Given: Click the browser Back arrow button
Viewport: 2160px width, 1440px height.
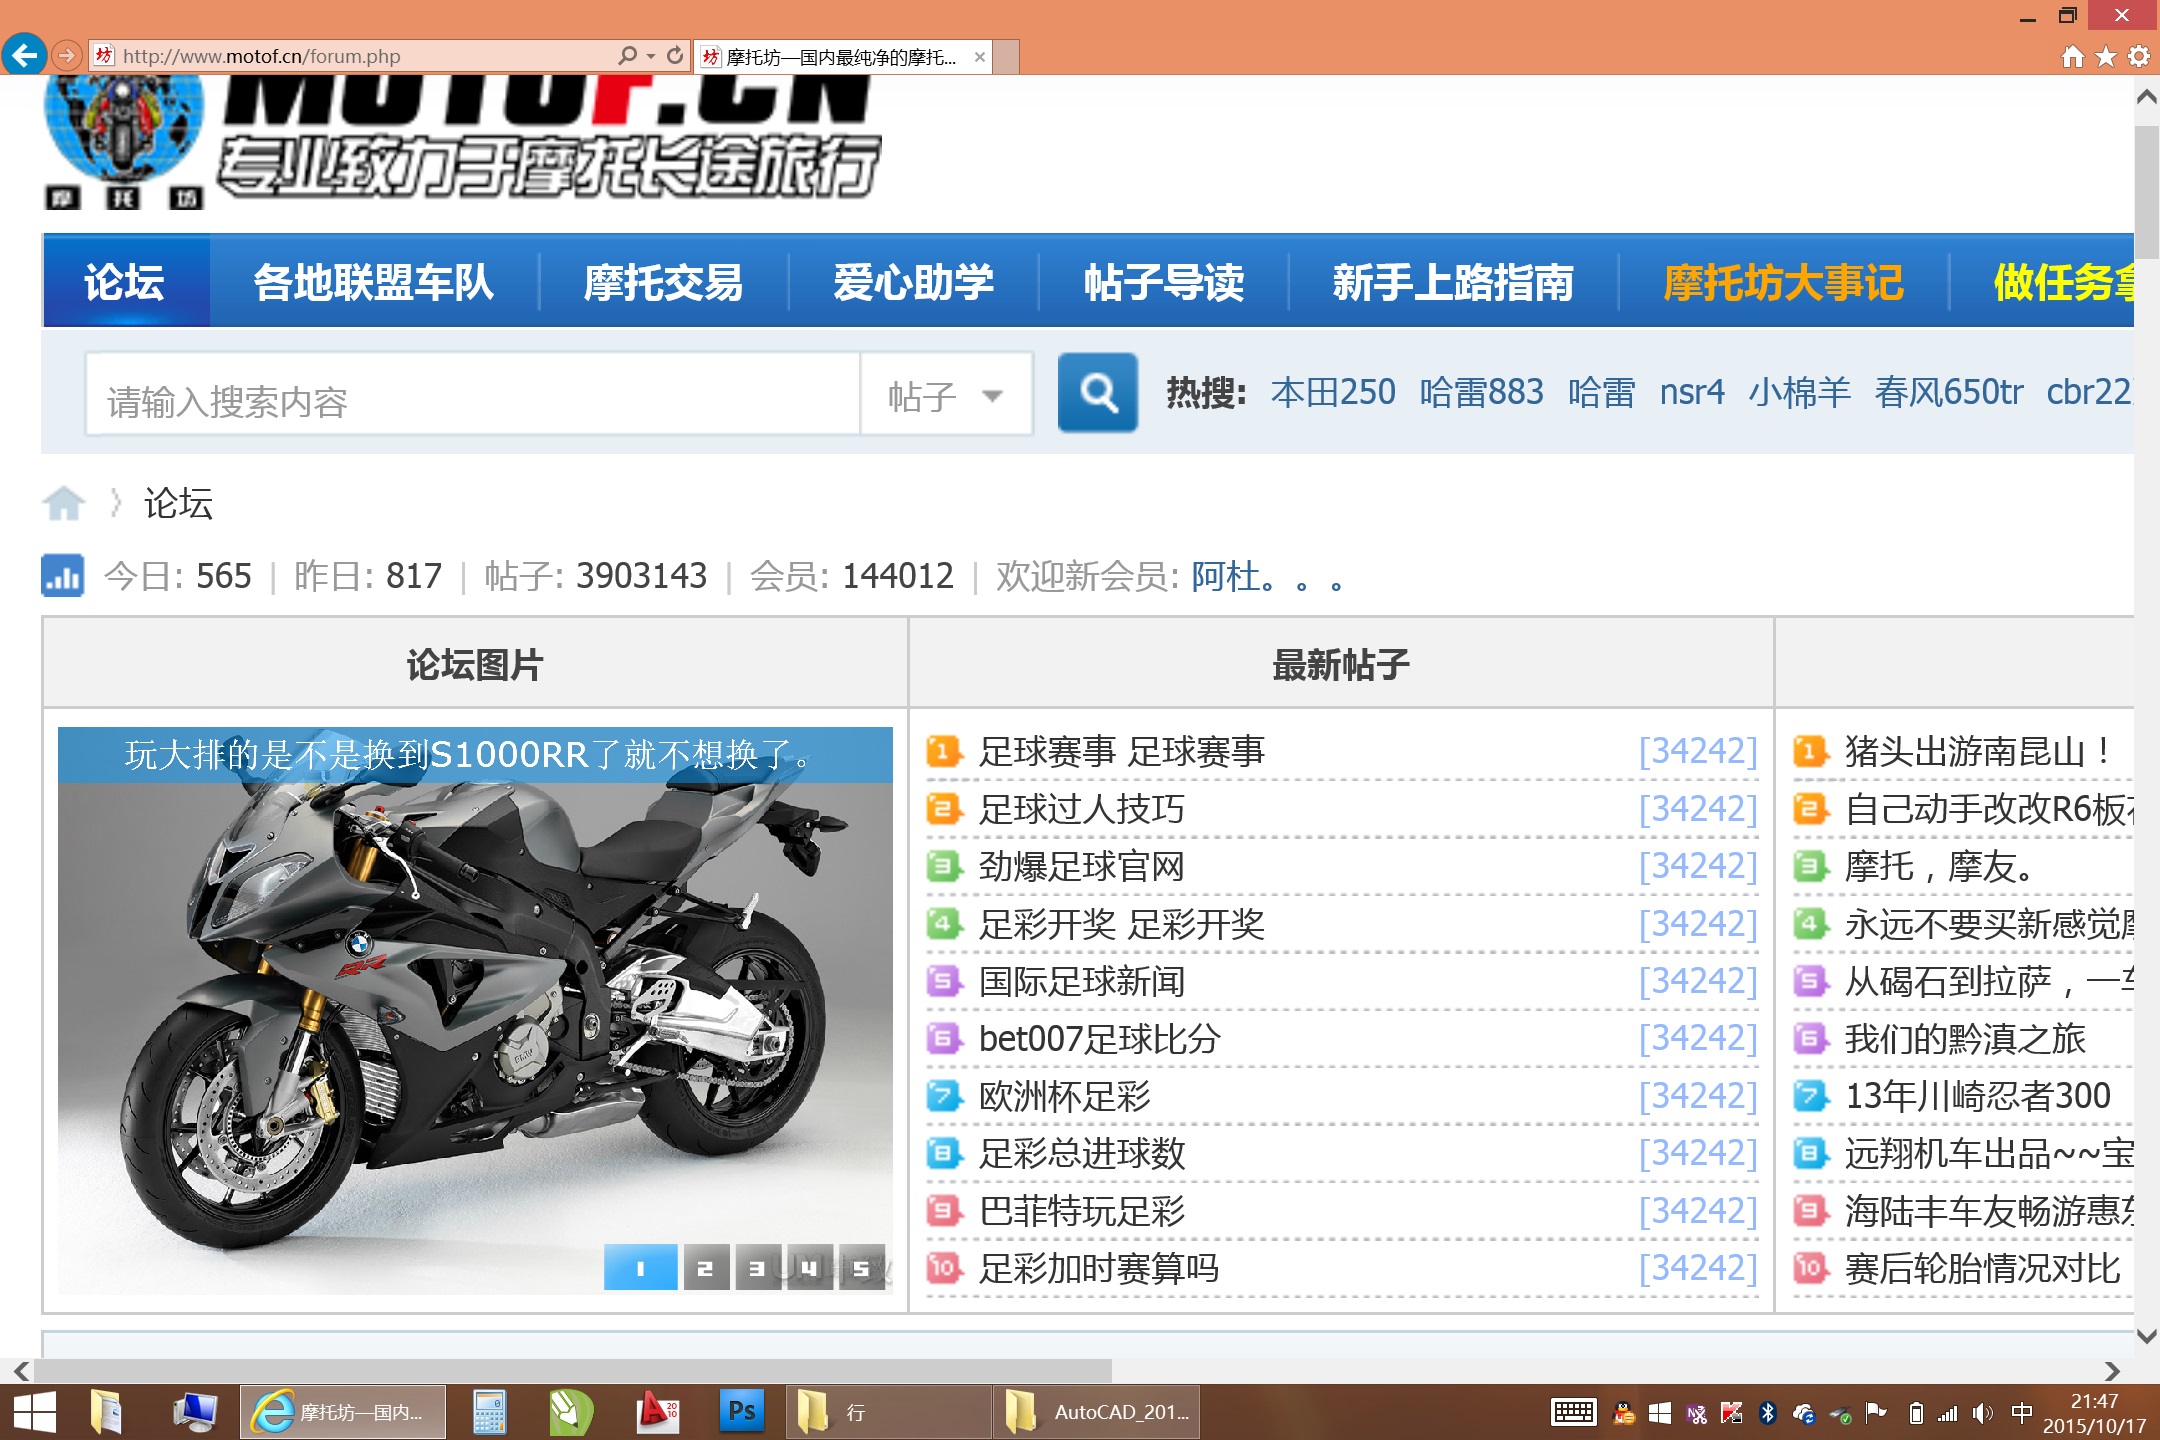Looking at the screenshot, I should (x=24, y=54).
